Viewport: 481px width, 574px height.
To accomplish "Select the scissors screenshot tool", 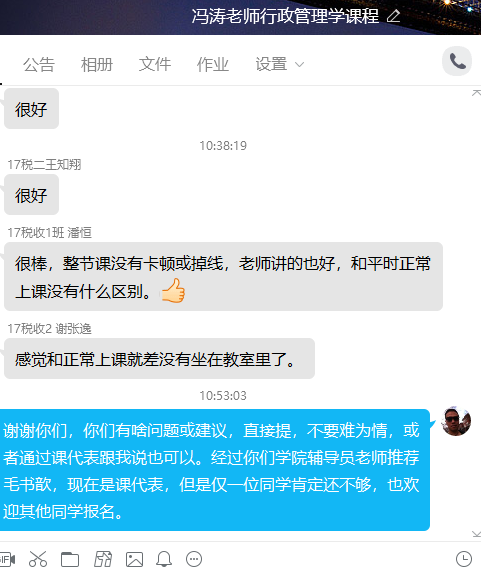I will tap(38, 559).
